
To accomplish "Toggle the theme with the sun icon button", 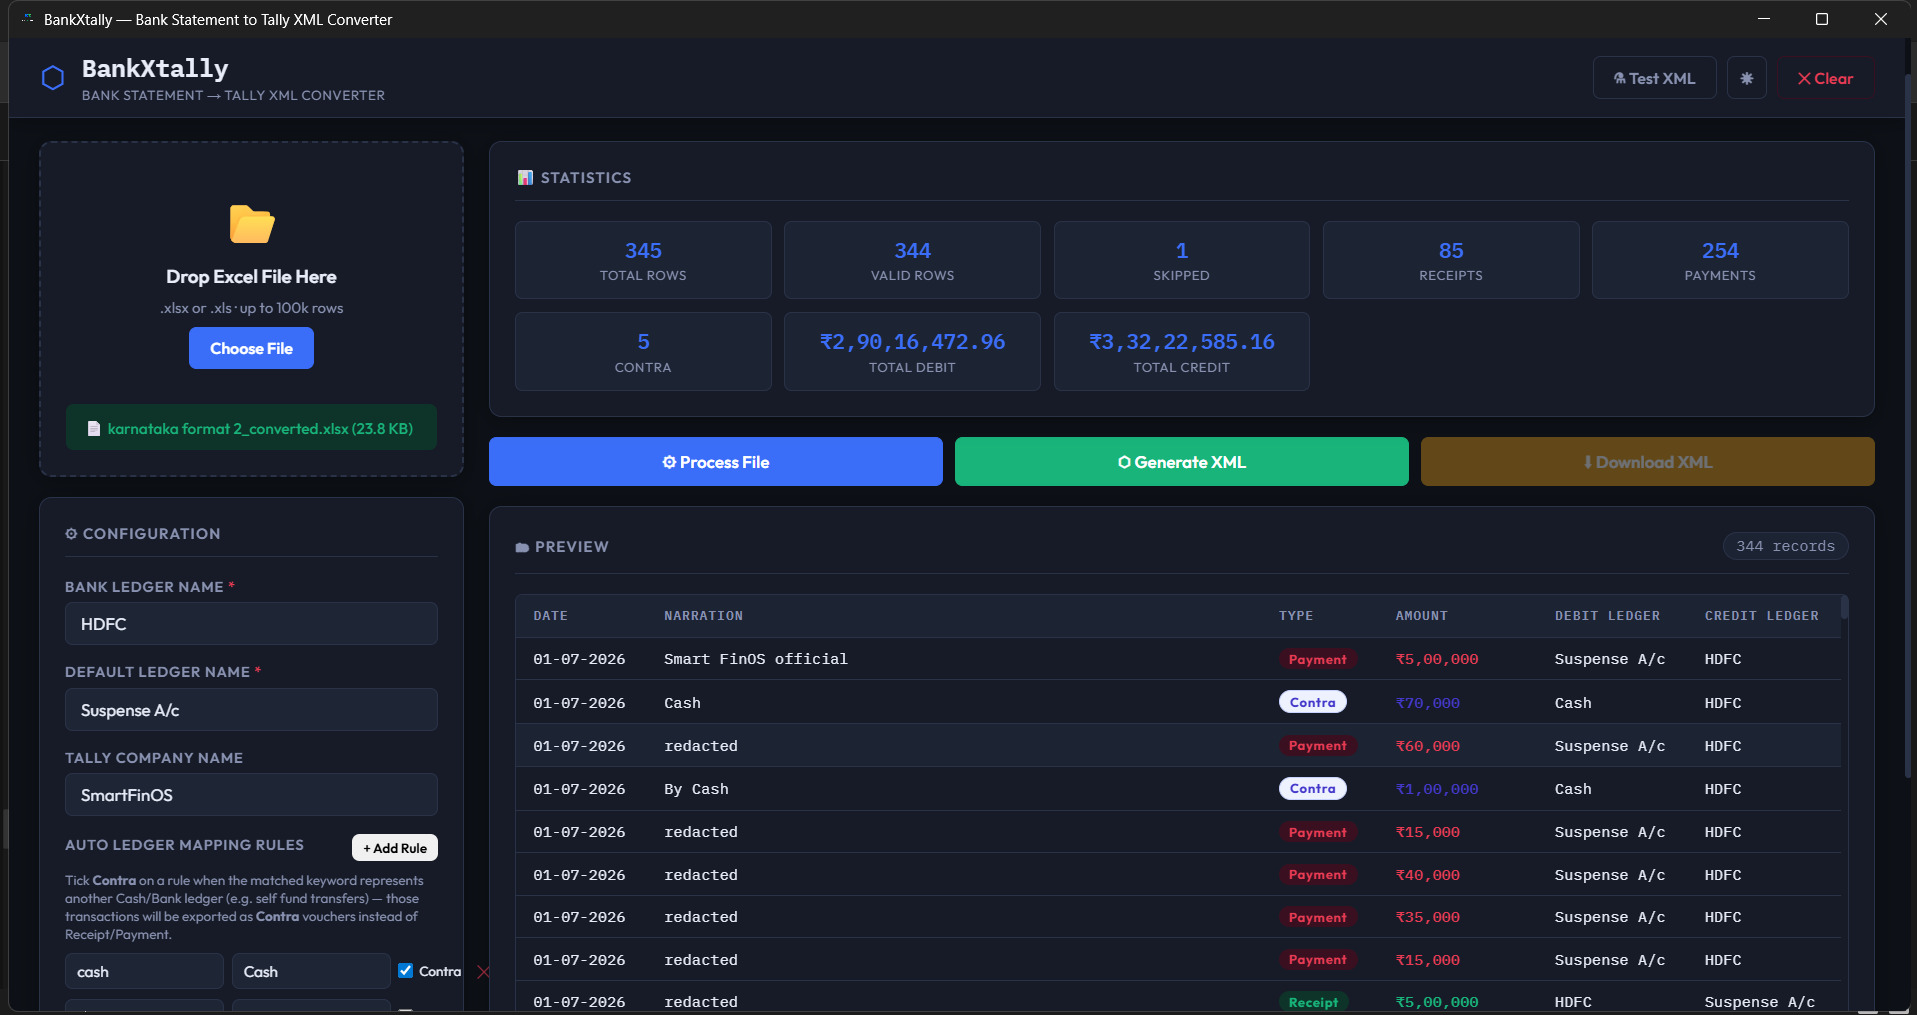I will [1747, 78].
